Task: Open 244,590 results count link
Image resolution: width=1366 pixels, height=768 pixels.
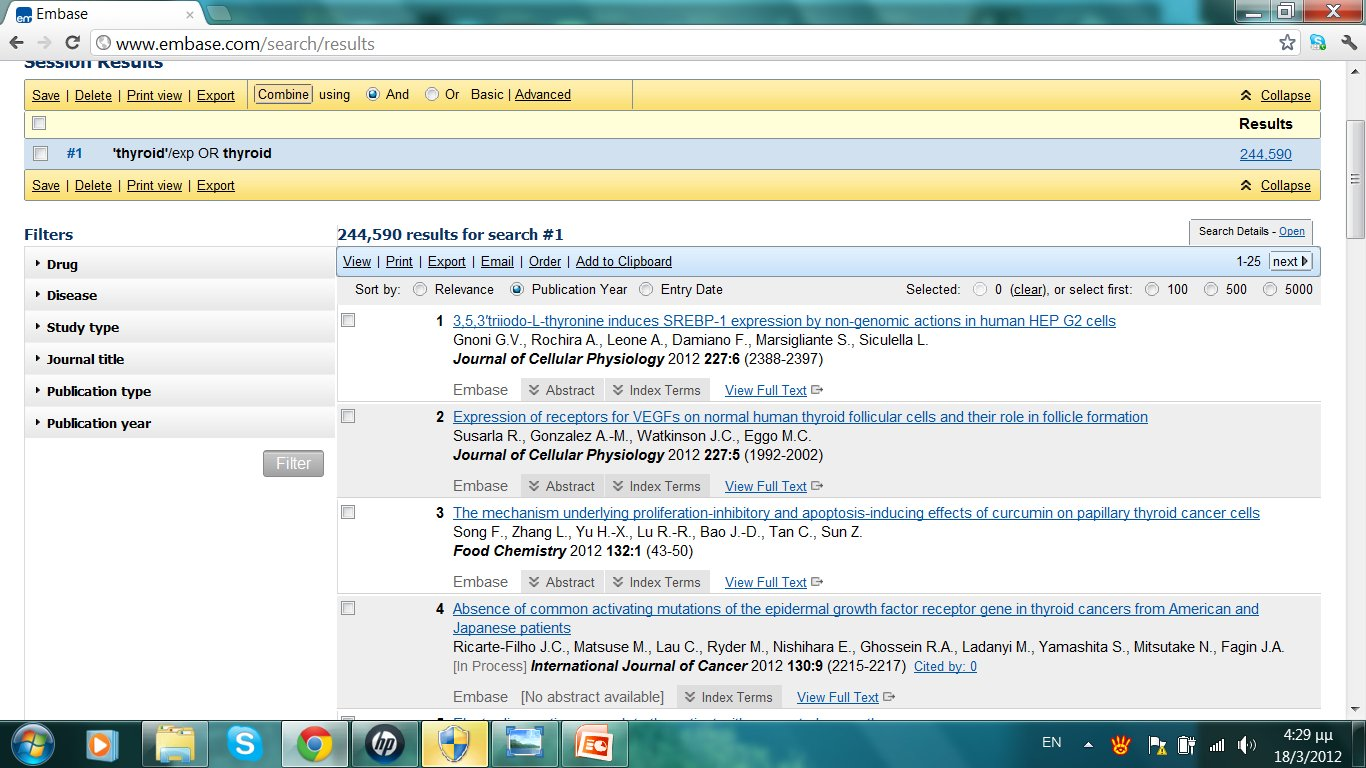Action: (1265, 154)
